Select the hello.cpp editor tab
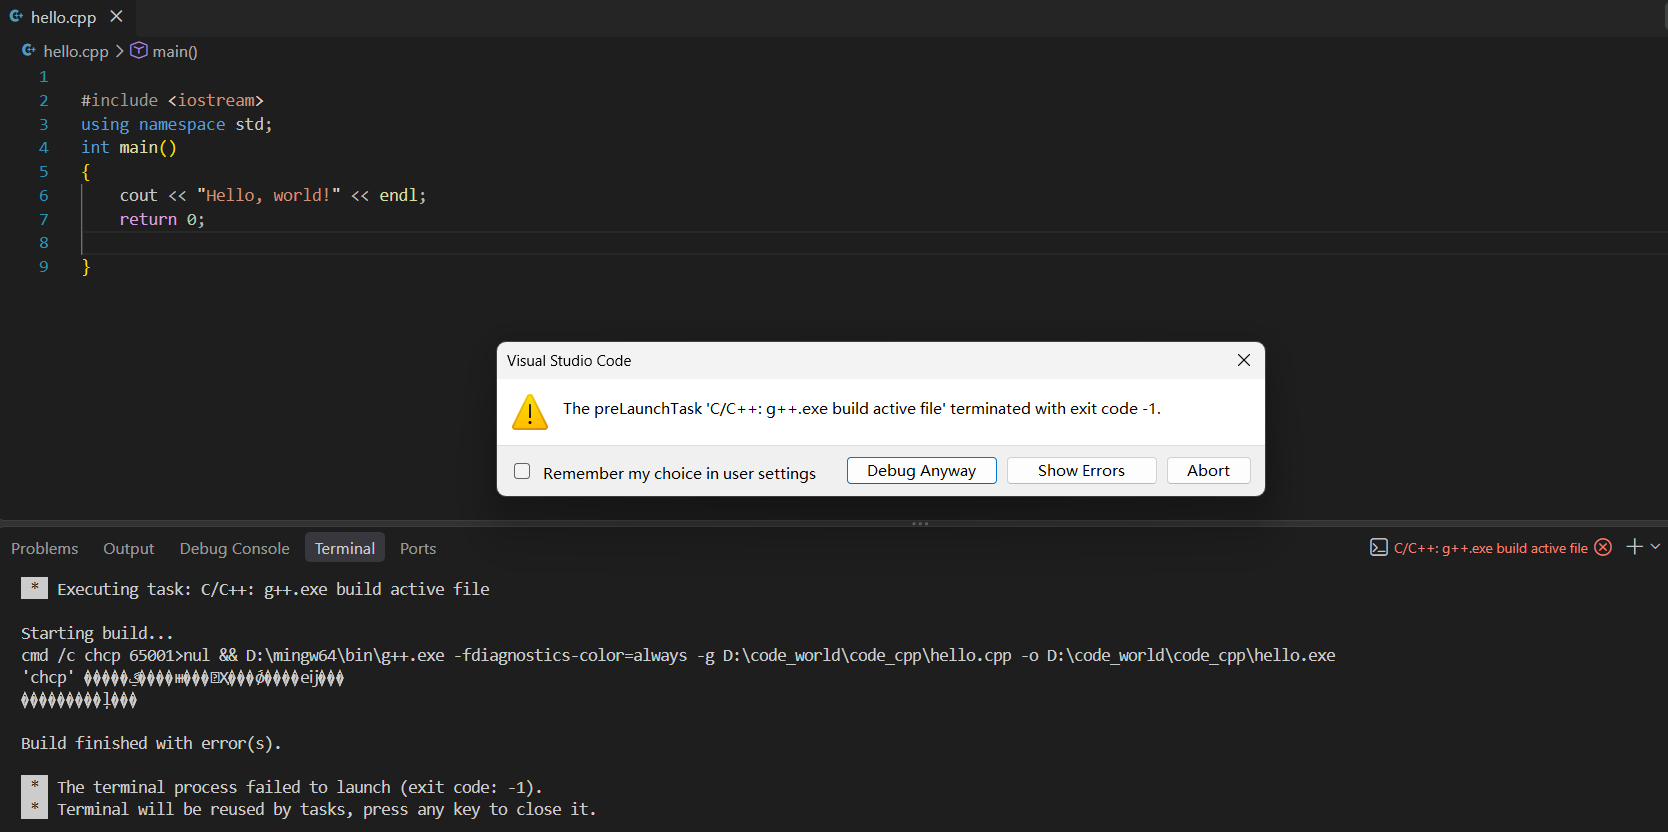This screenshot has height=832, width=1668. click(67, 17)
